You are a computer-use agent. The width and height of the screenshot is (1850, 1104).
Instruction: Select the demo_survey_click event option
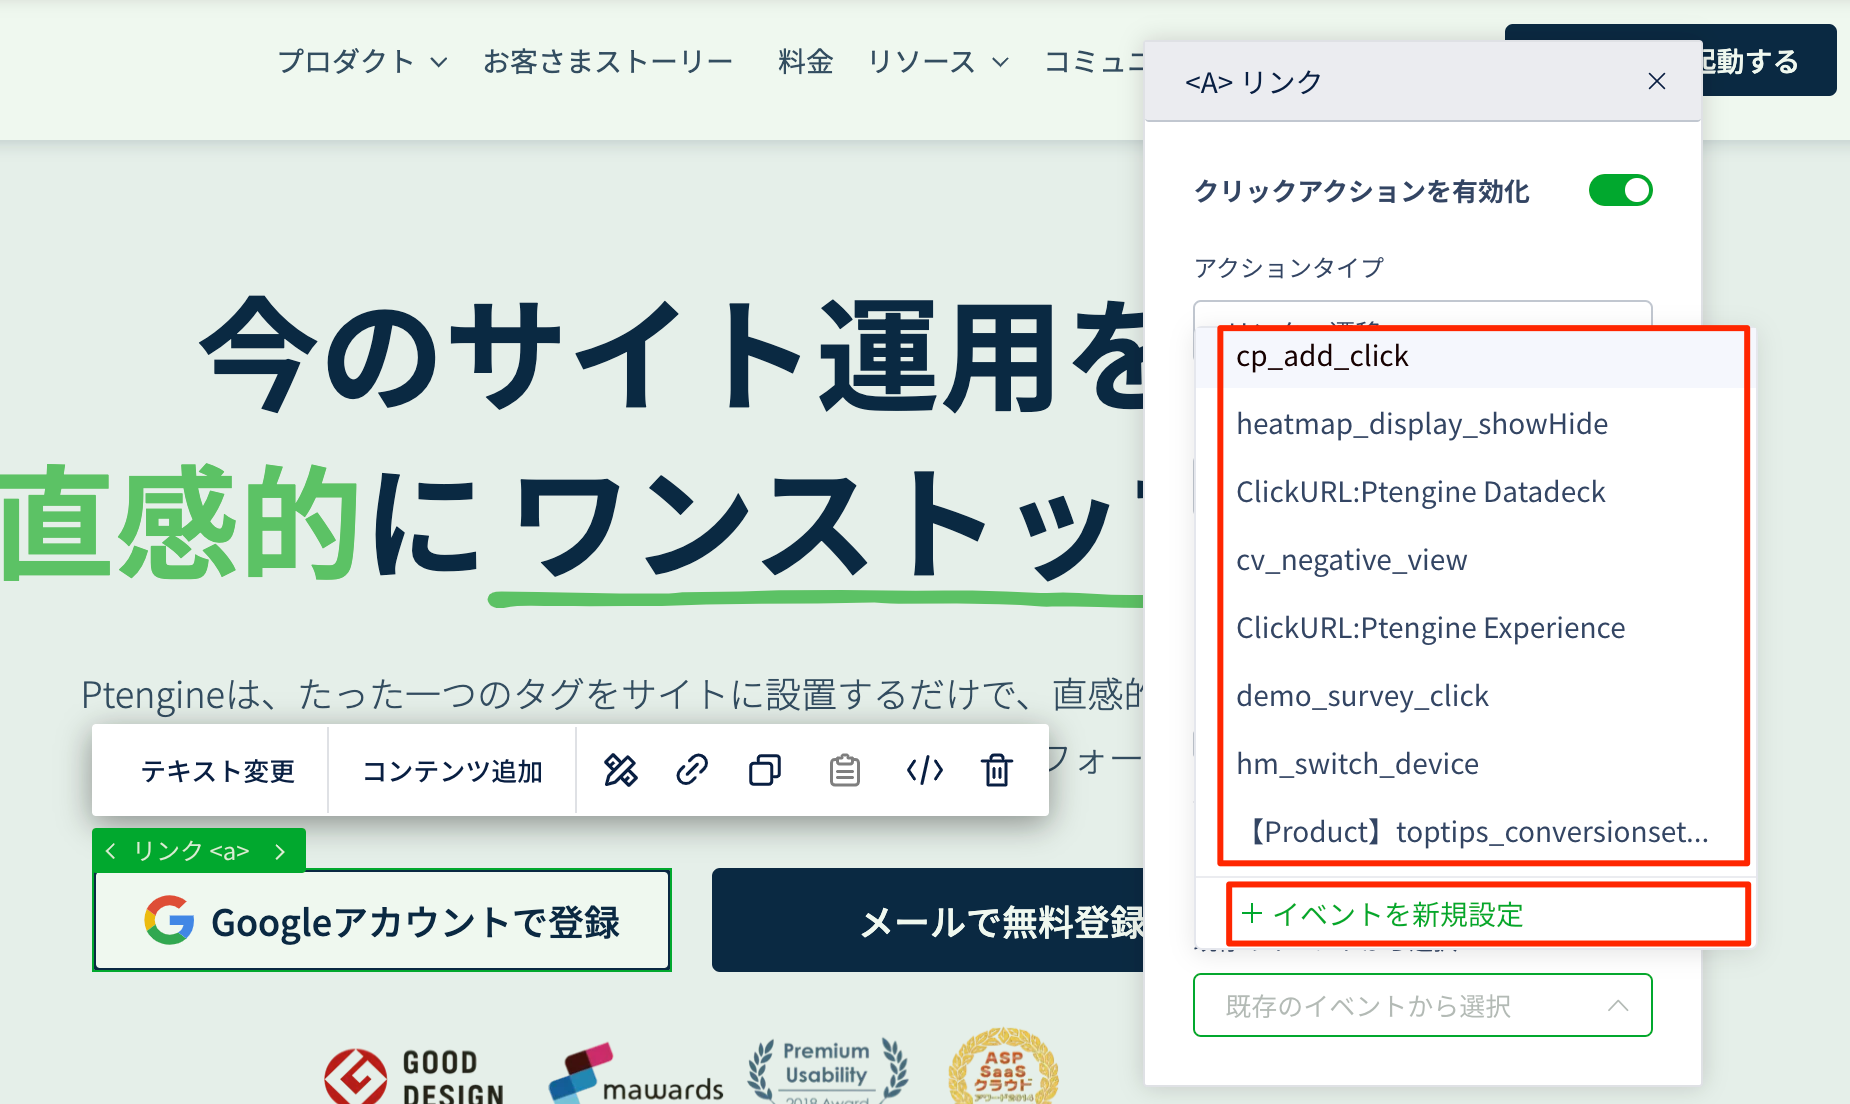click(1362, 696)
